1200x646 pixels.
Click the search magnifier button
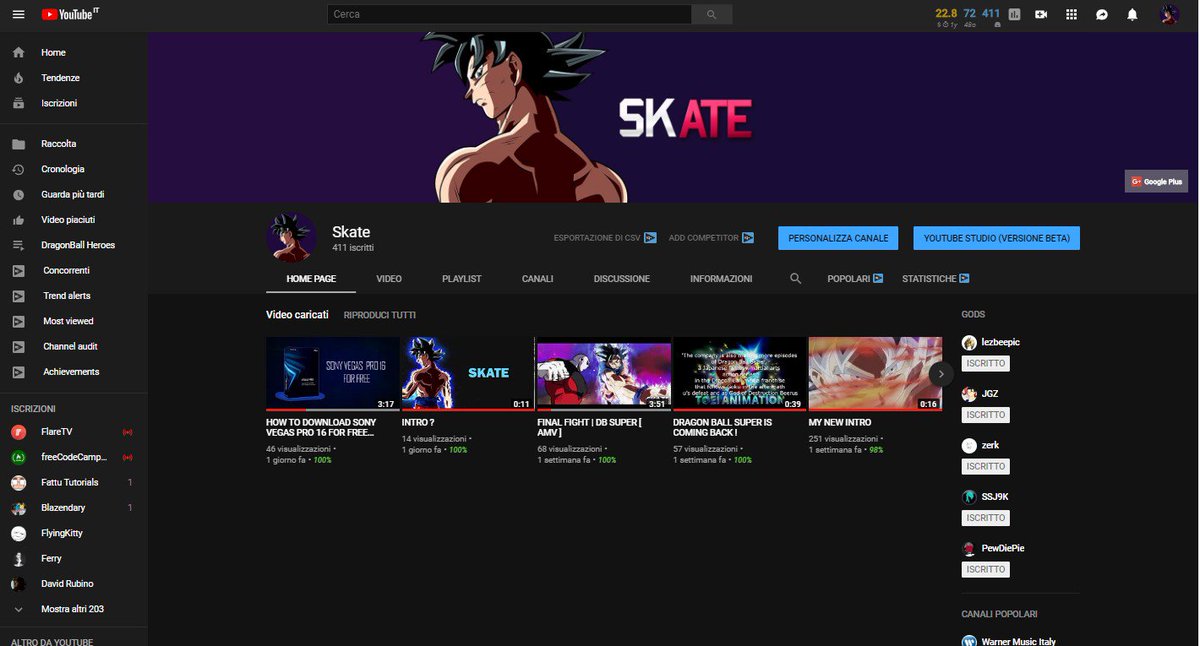pyautogui.click(x=712, y=14)
